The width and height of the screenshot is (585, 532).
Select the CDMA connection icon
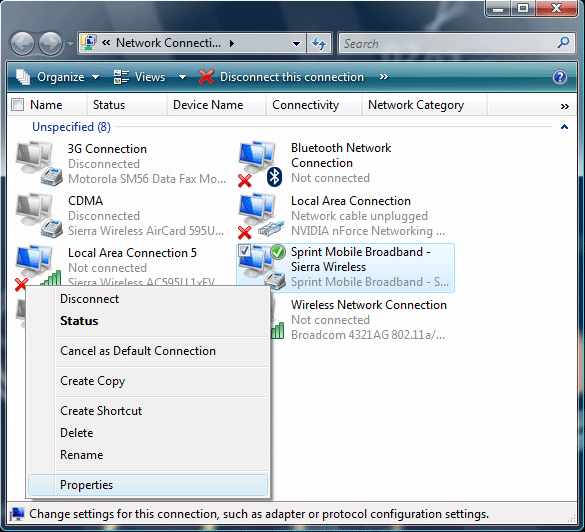pos(39,215)
